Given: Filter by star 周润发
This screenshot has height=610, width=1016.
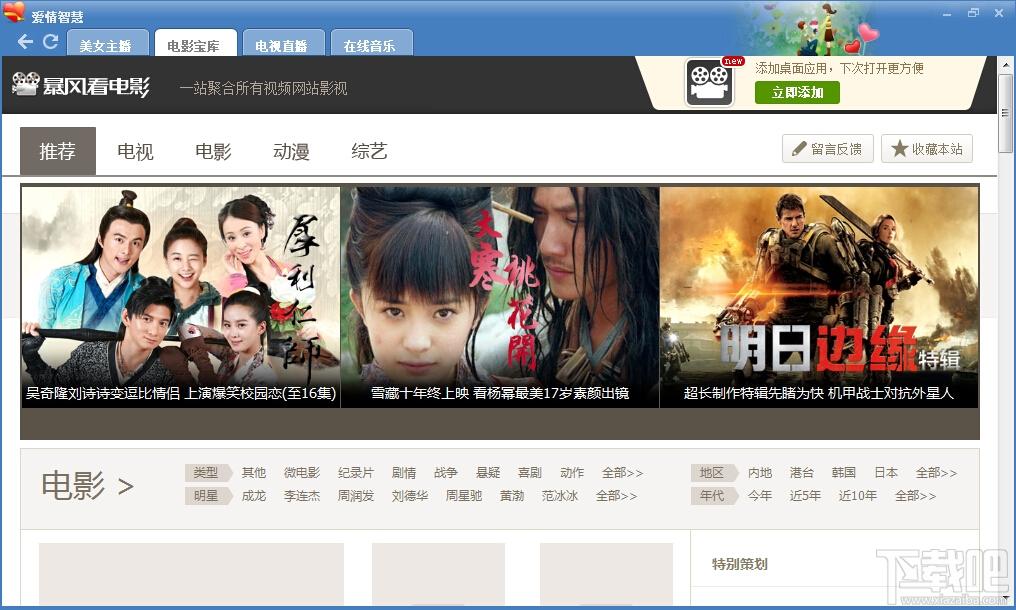Looking at the screenshot, I should tap(356, 496).
